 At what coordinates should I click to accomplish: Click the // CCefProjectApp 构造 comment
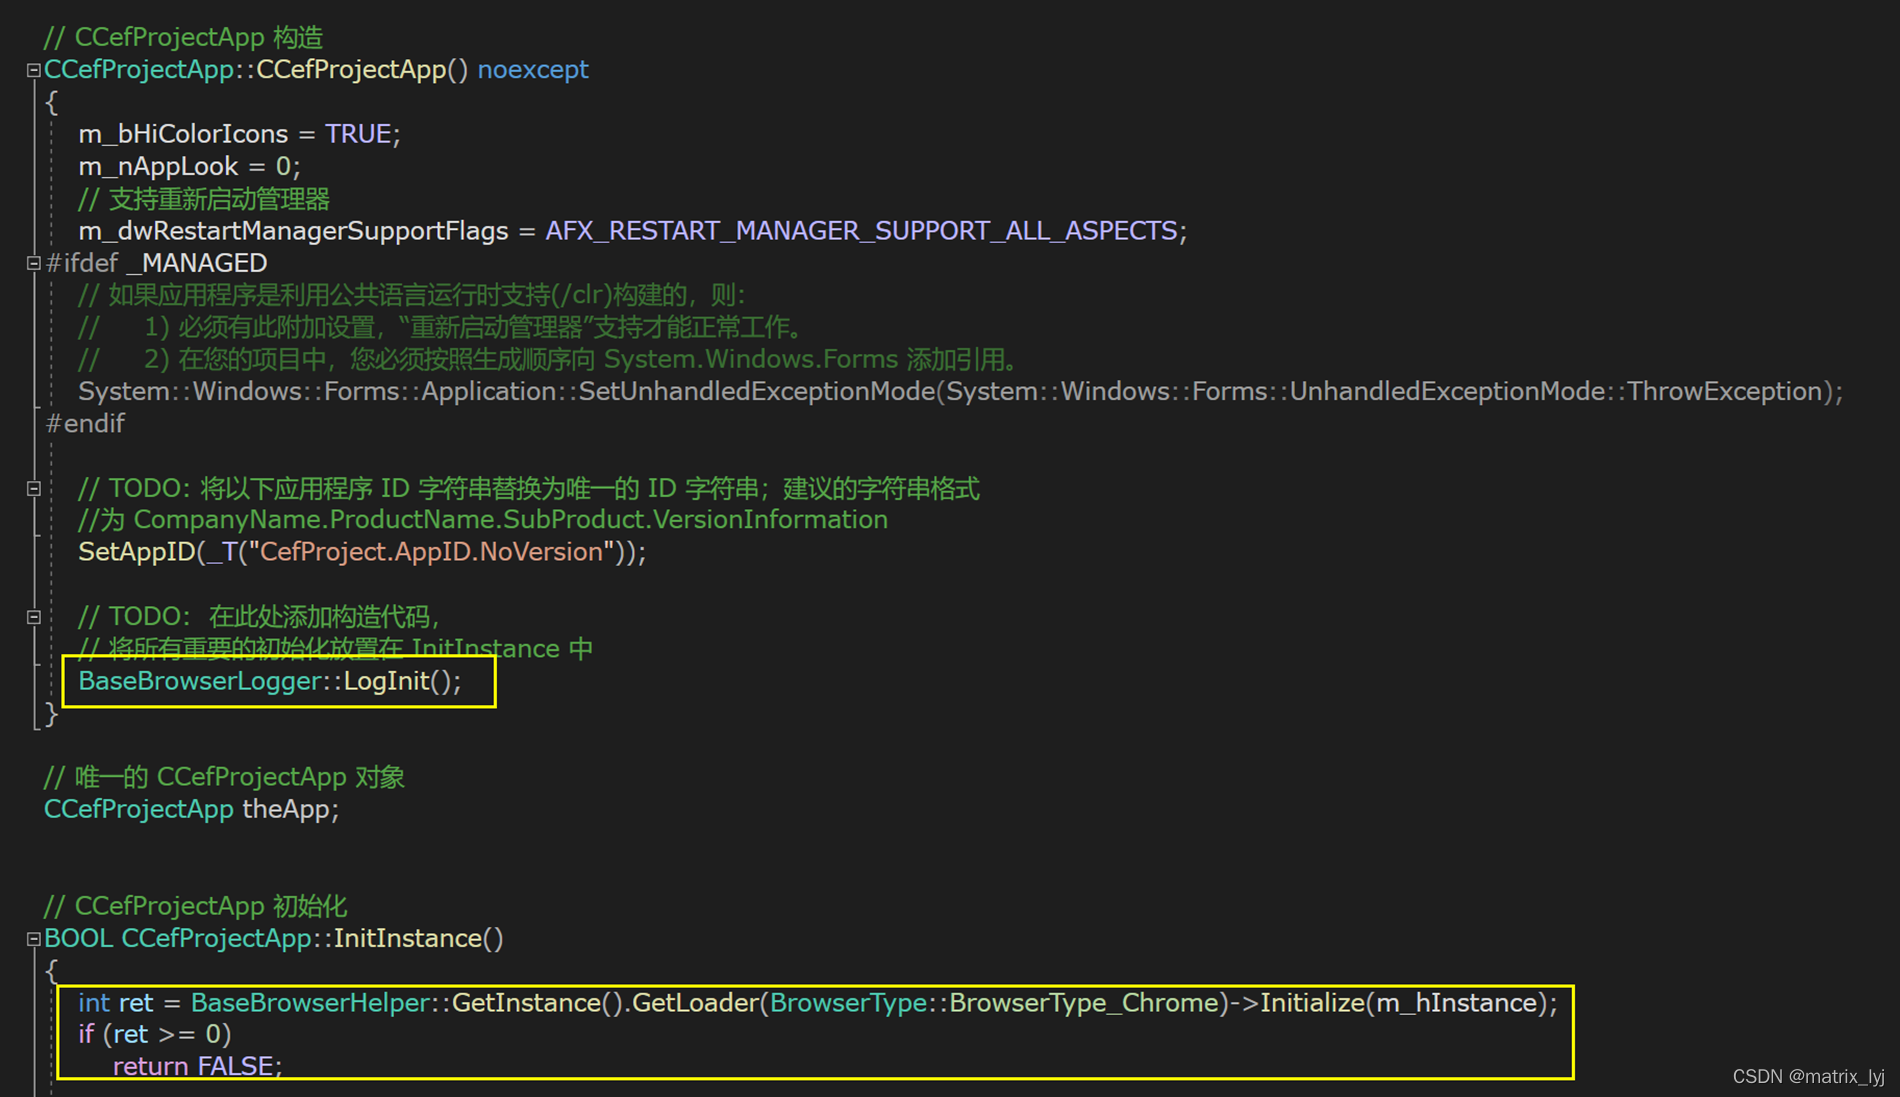(x=184, y=38)
